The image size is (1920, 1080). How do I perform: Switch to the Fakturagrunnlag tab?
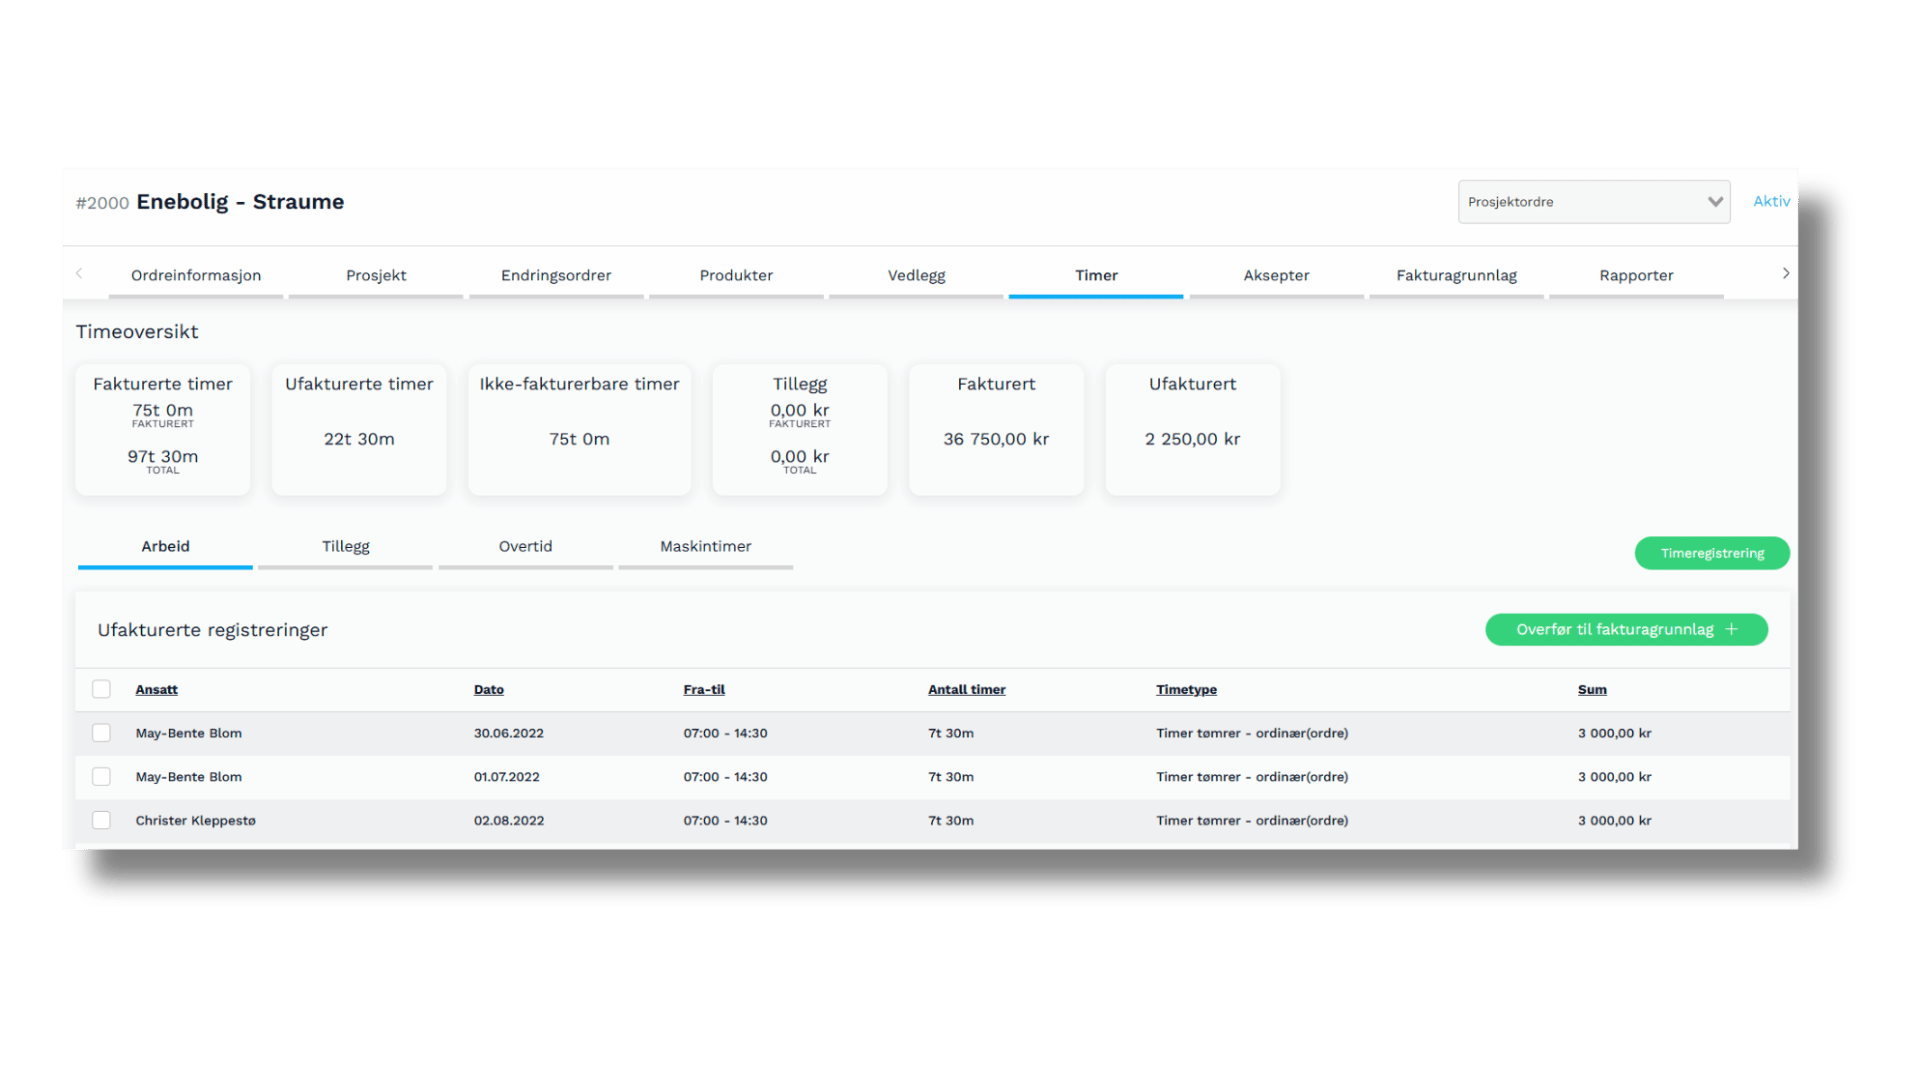coord(1456,275)
